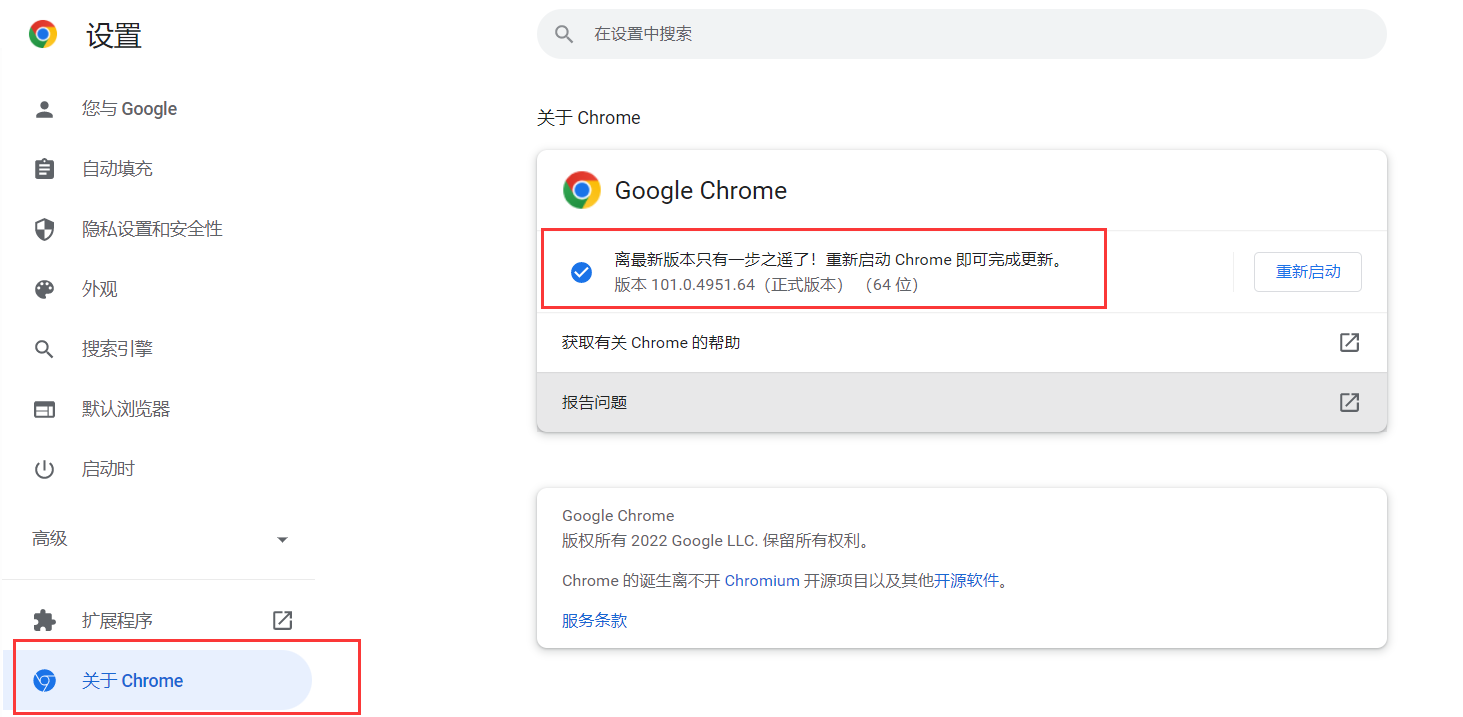Click the 重新启动 button to restart Chrome
The image size is (1463, 717).
pos(1307,271)
